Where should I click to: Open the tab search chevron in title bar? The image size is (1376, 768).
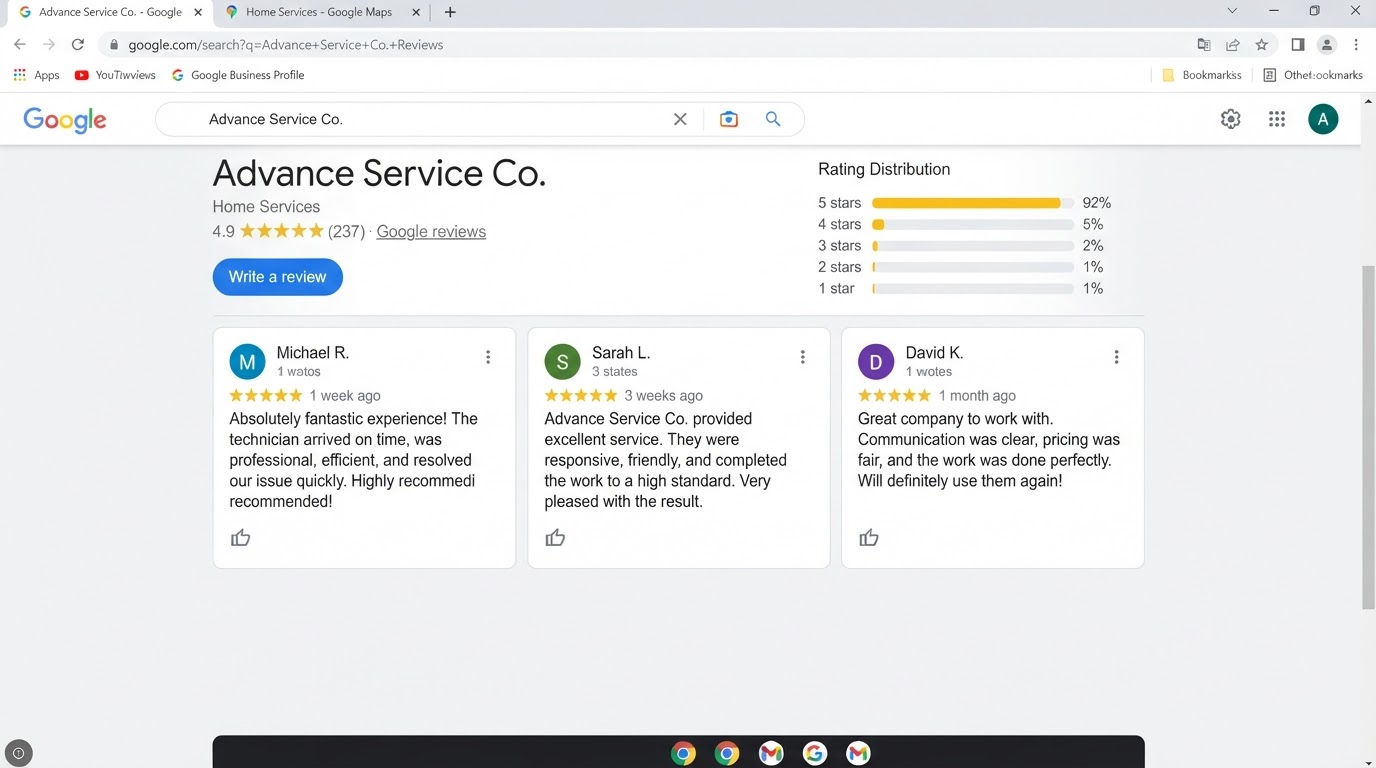click(x=1232, y=11)
